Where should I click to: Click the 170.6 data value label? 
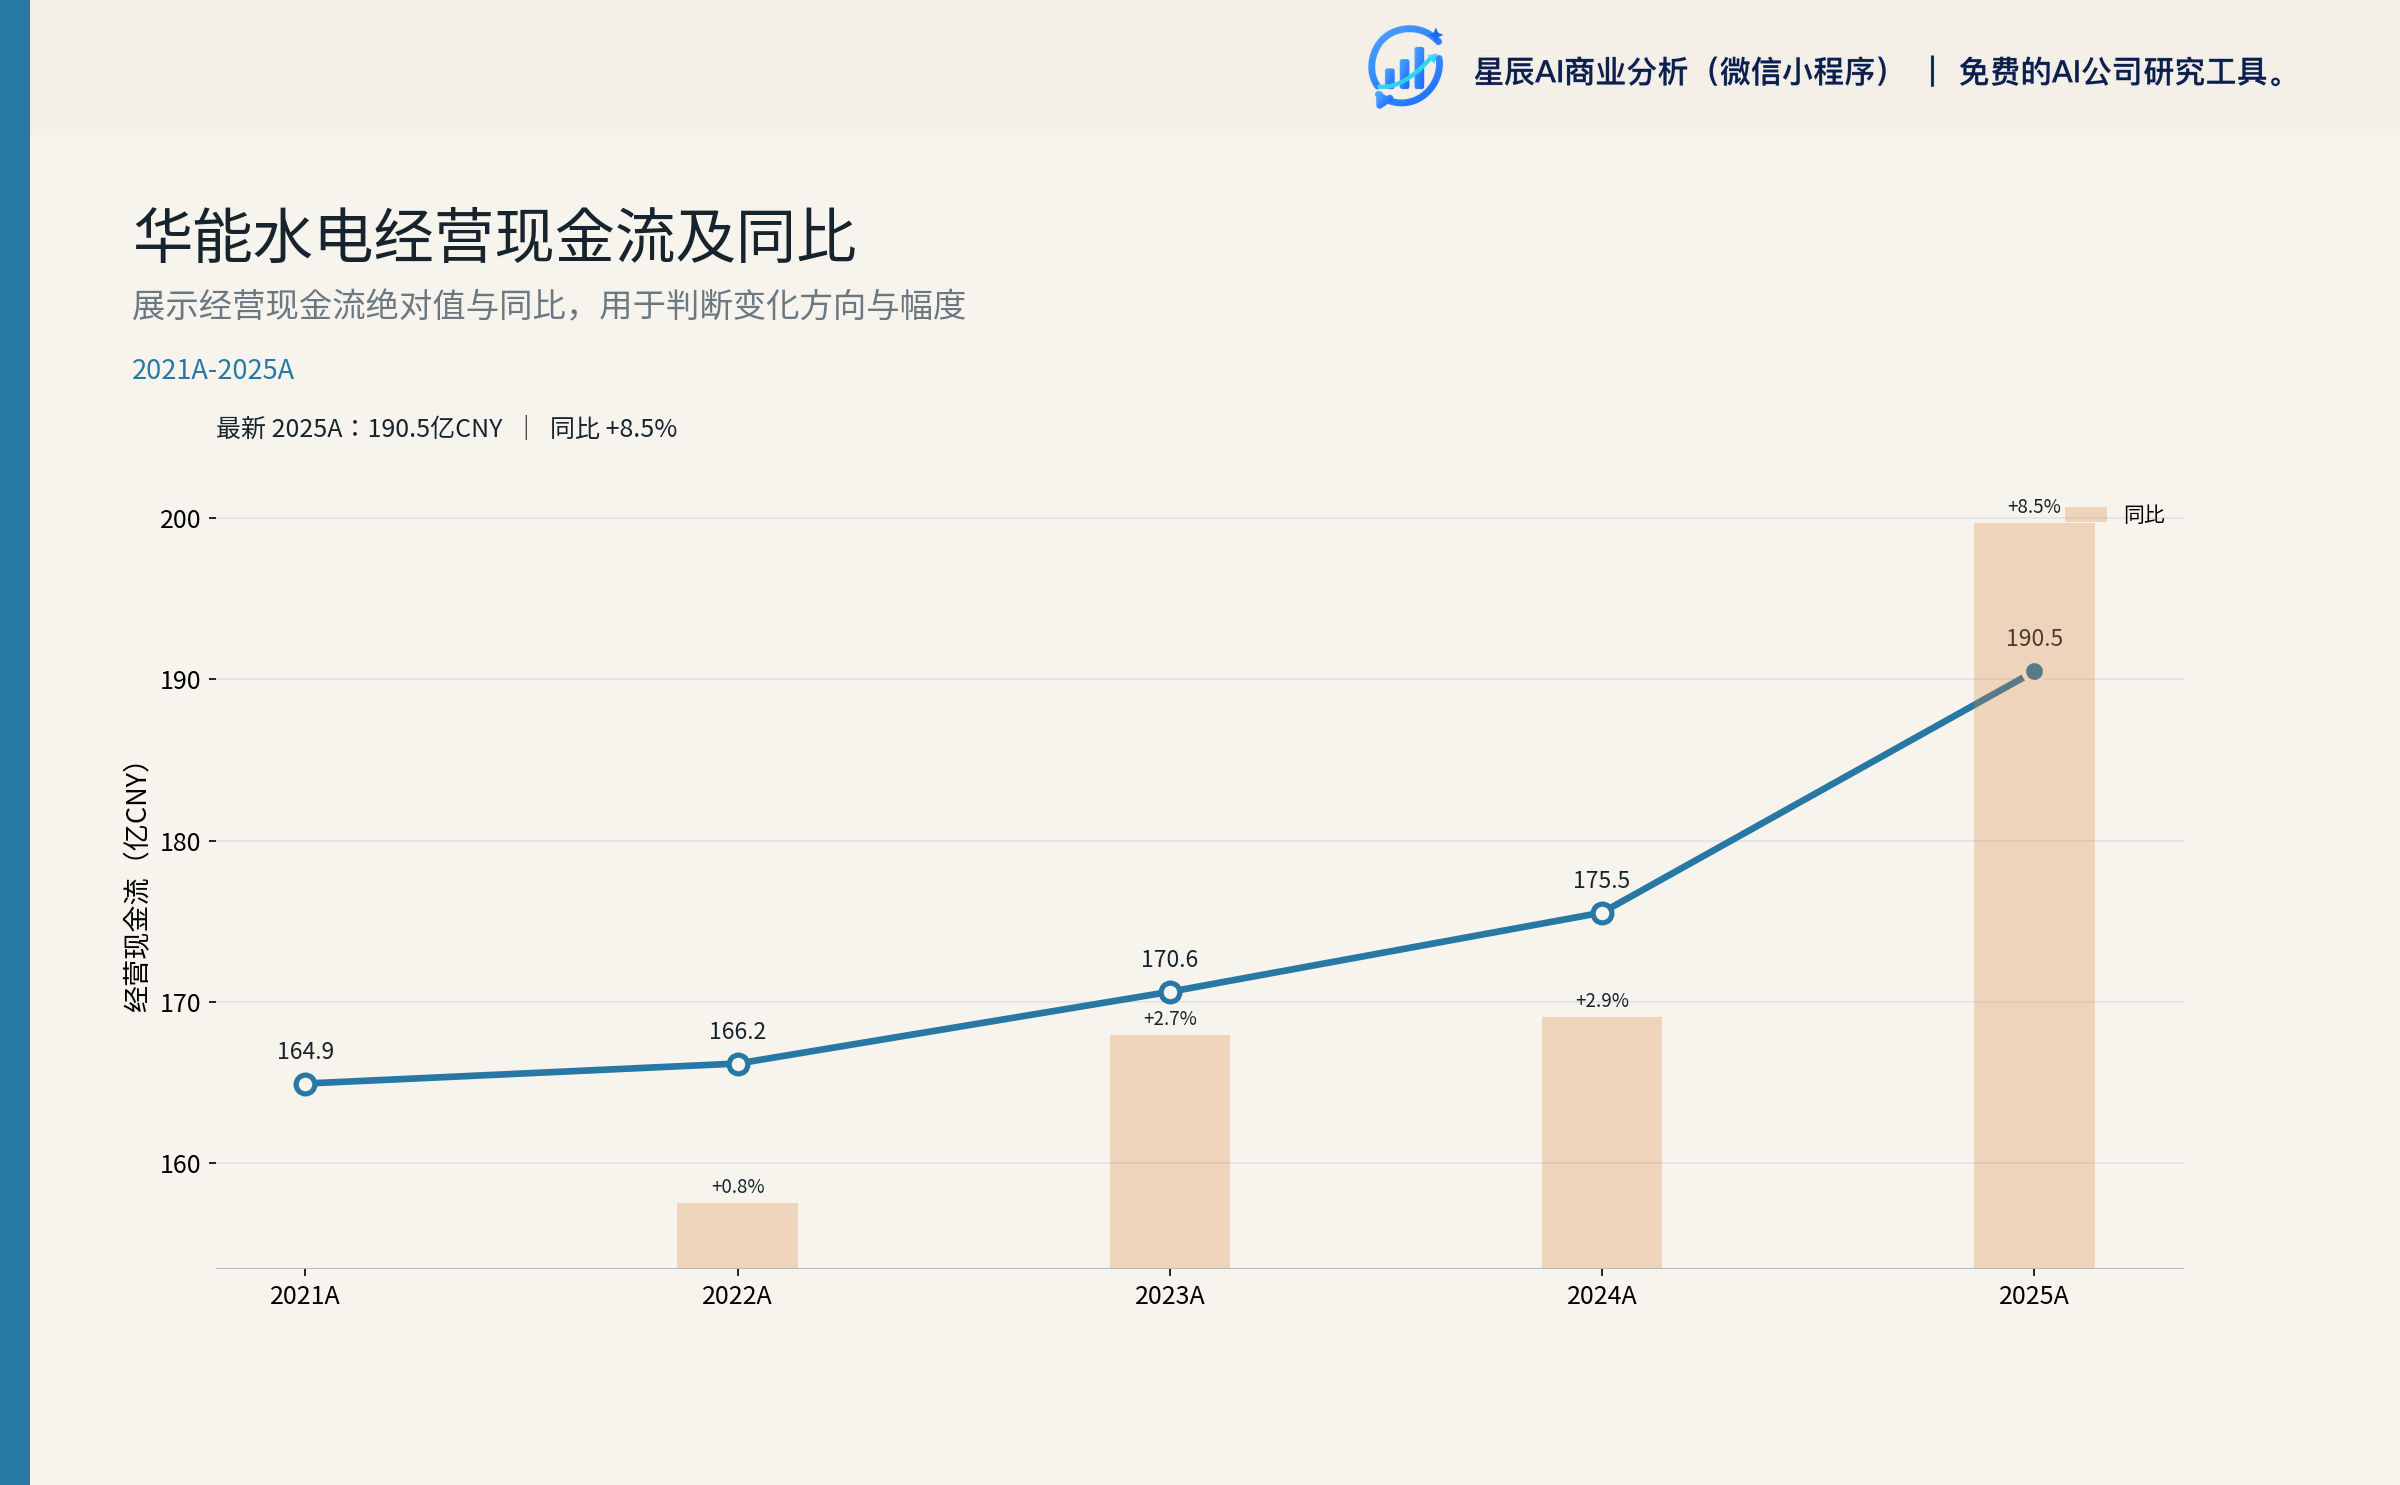click(x=1170, y=959)
